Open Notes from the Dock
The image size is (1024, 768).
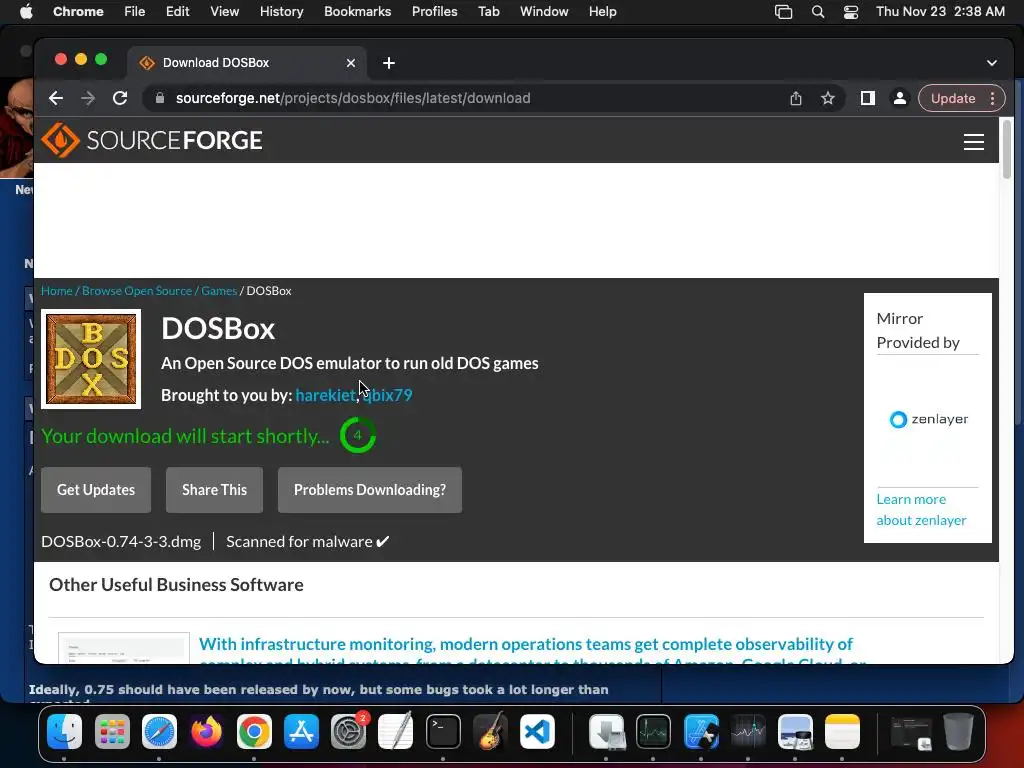tap(842, 731)
